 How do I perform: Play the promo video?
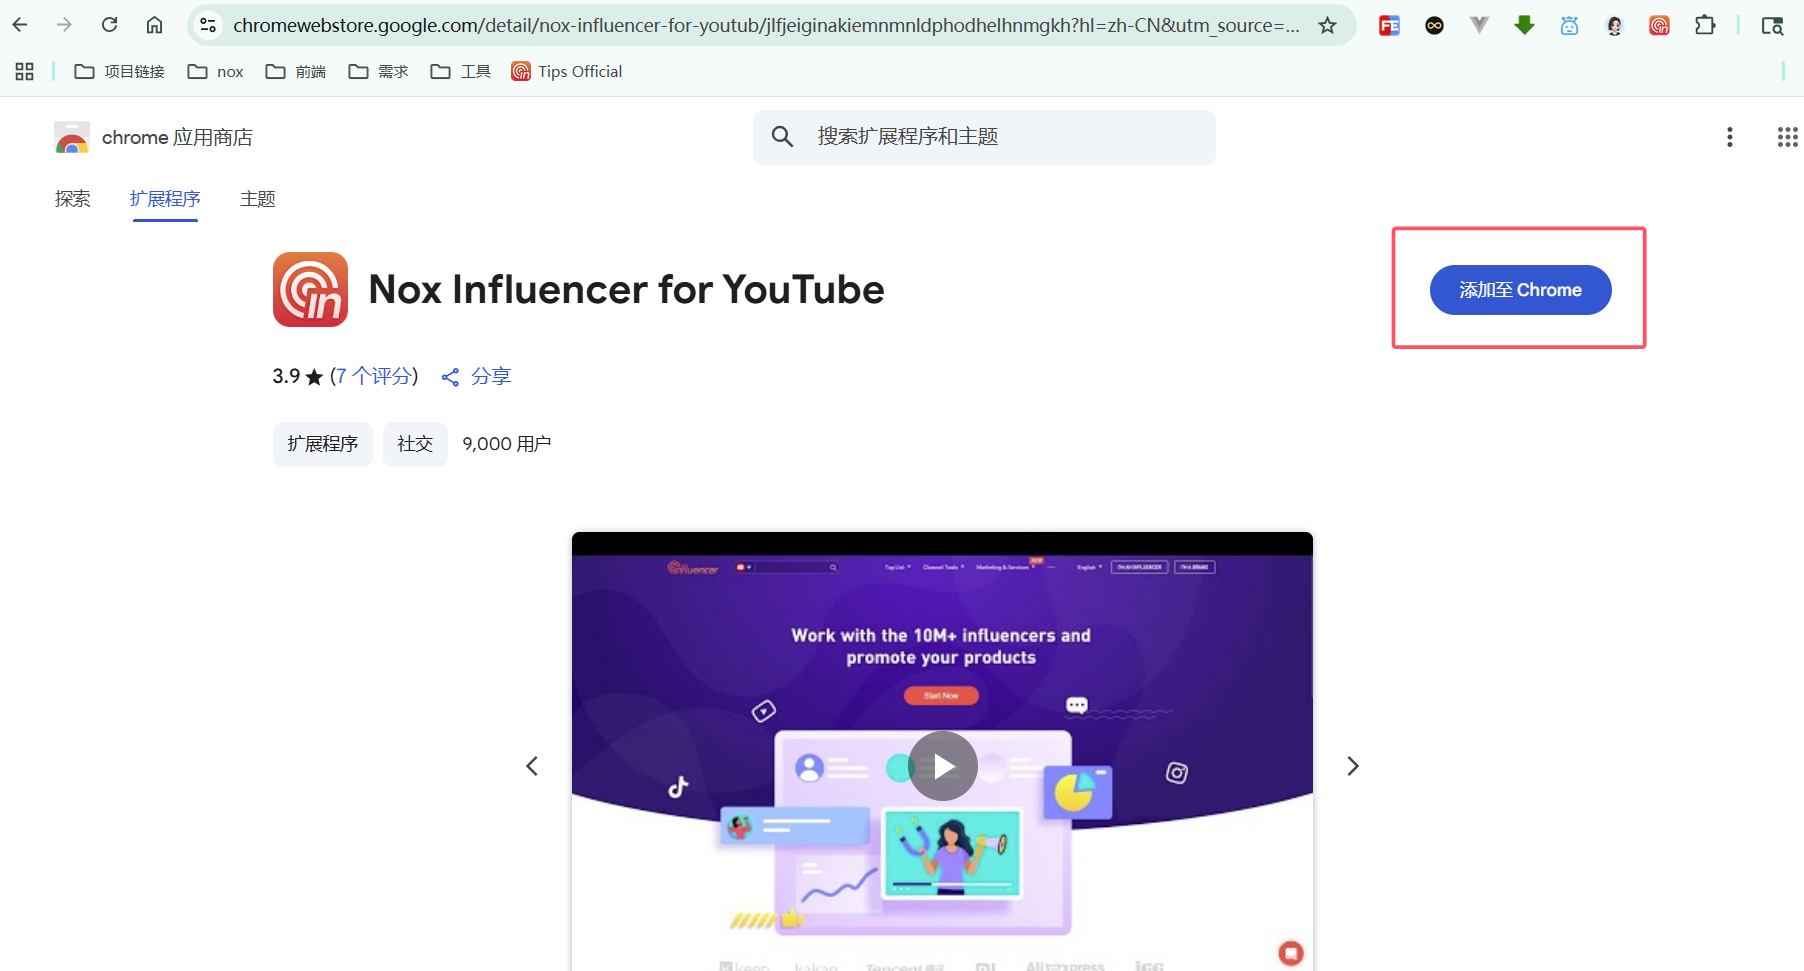942,766
